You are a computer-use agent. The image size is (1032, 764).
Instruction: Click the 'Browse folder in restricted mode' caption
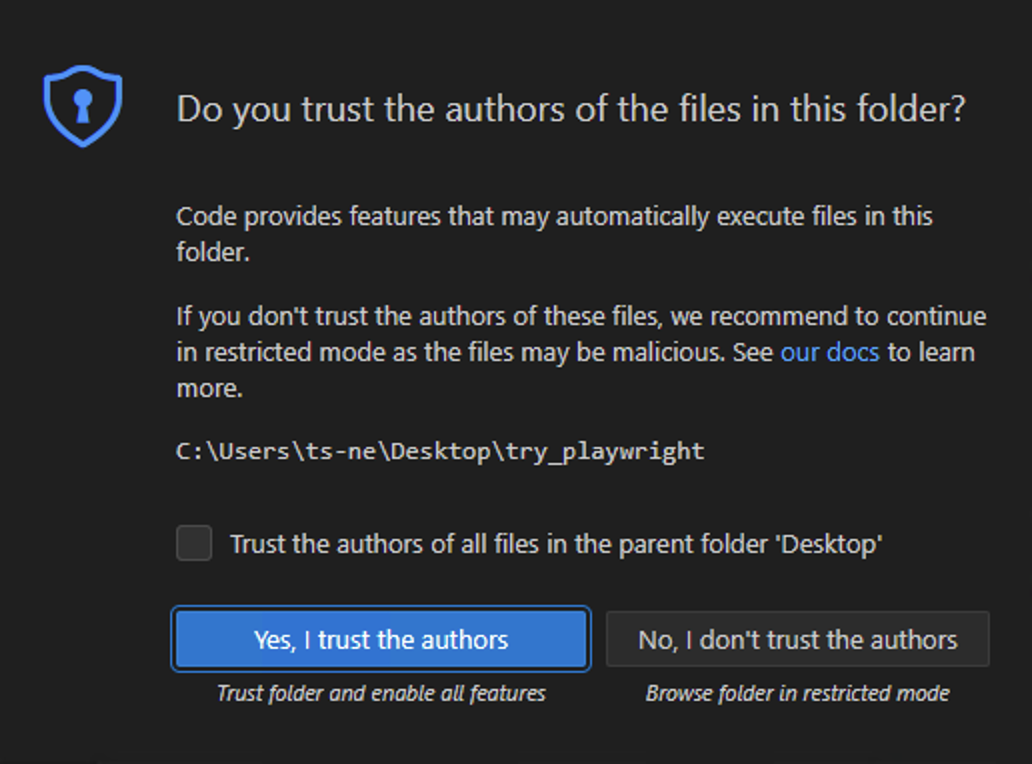point(797,693)
